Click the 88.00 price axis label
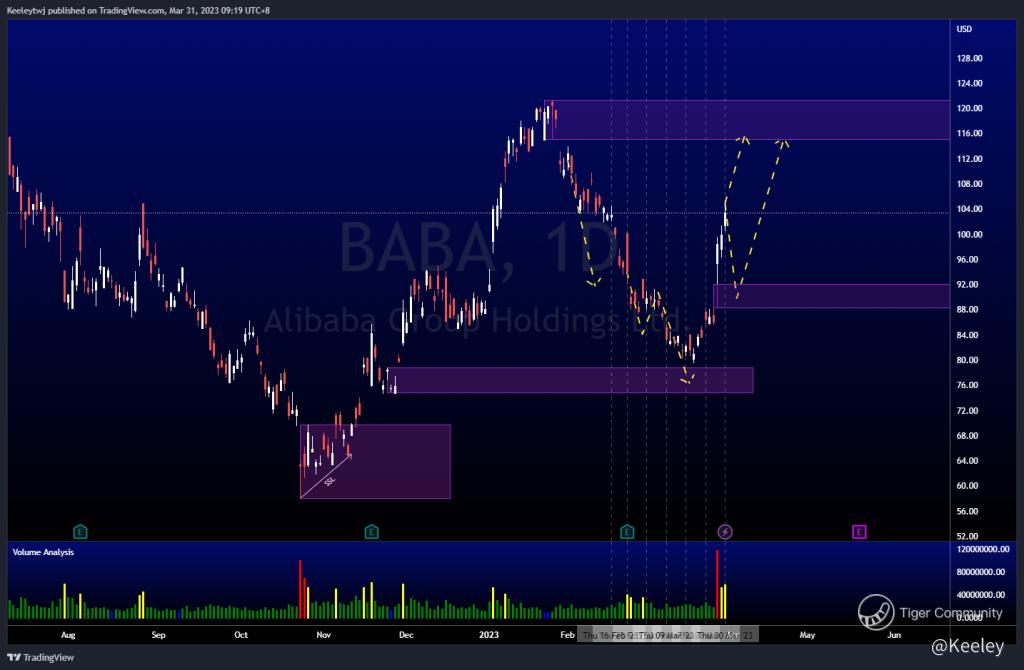The width and height of the screenshot is (1024, 670). pos(967,310)
